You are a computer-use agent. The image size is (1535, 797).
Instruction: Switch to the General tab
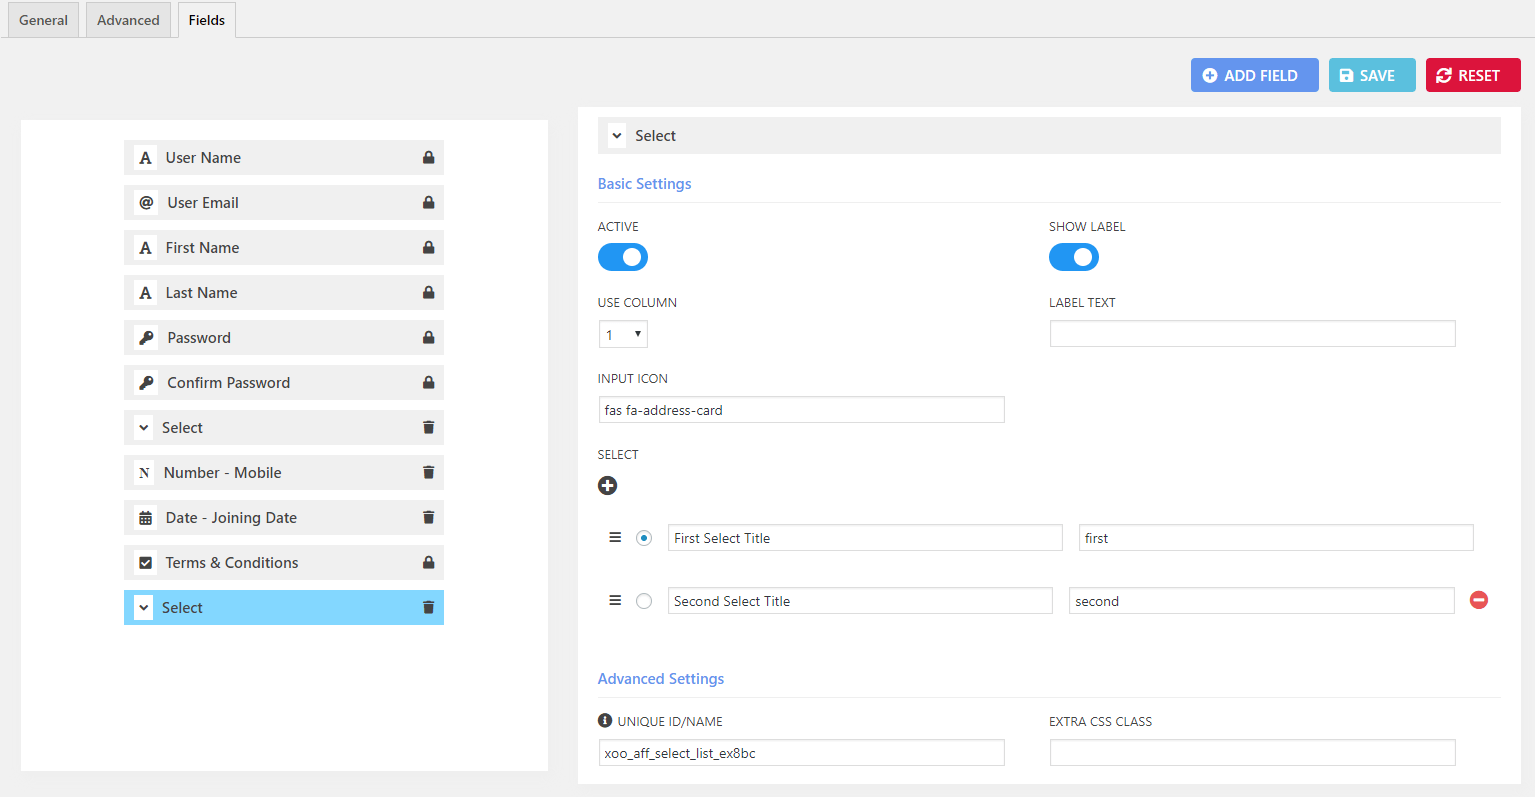pos(43,20)
